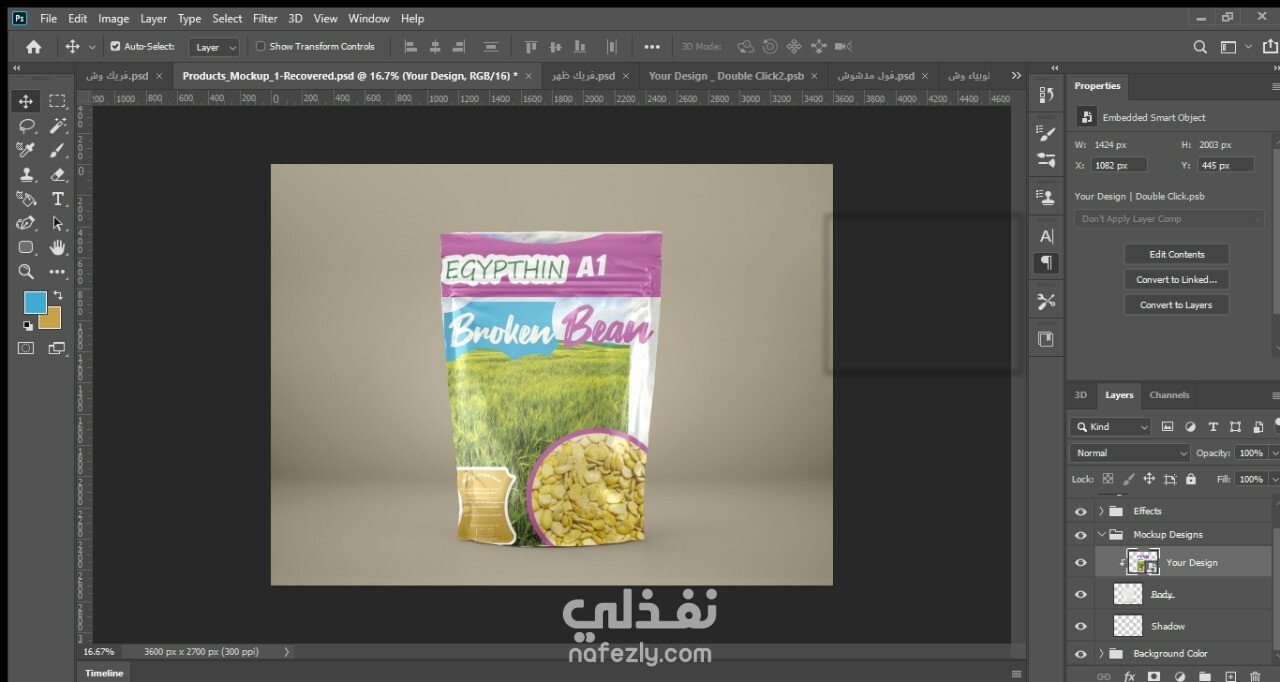Add a layer style with fx icon
Image resolution: width=1280 pixels, height=682 pixels.
pyautogui.click(x=1130, y=677)
